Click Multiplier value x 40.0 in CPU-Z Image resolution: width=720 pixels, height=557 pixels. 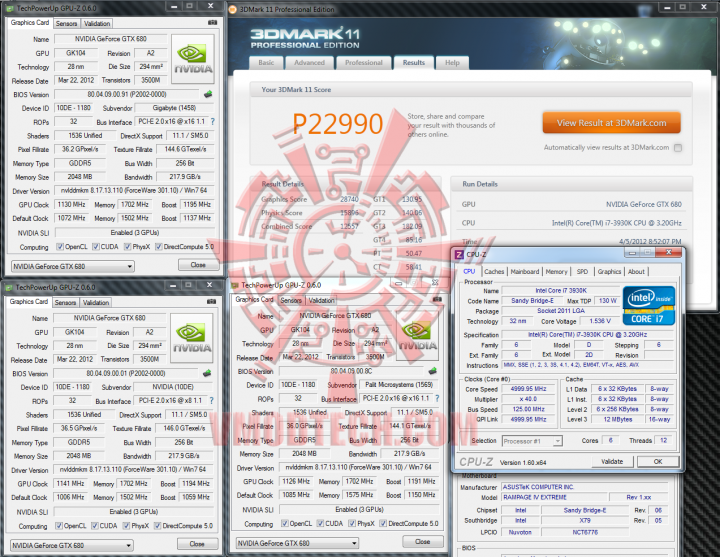(528, 399)
